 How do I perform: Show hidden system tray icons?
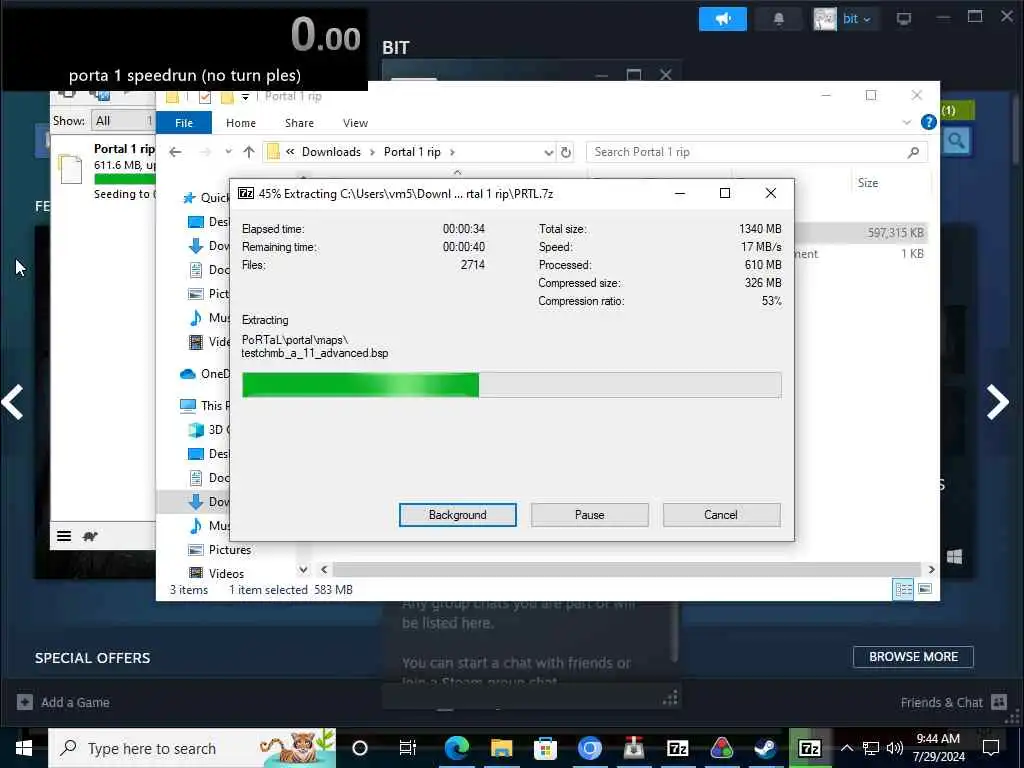(846, 748)
